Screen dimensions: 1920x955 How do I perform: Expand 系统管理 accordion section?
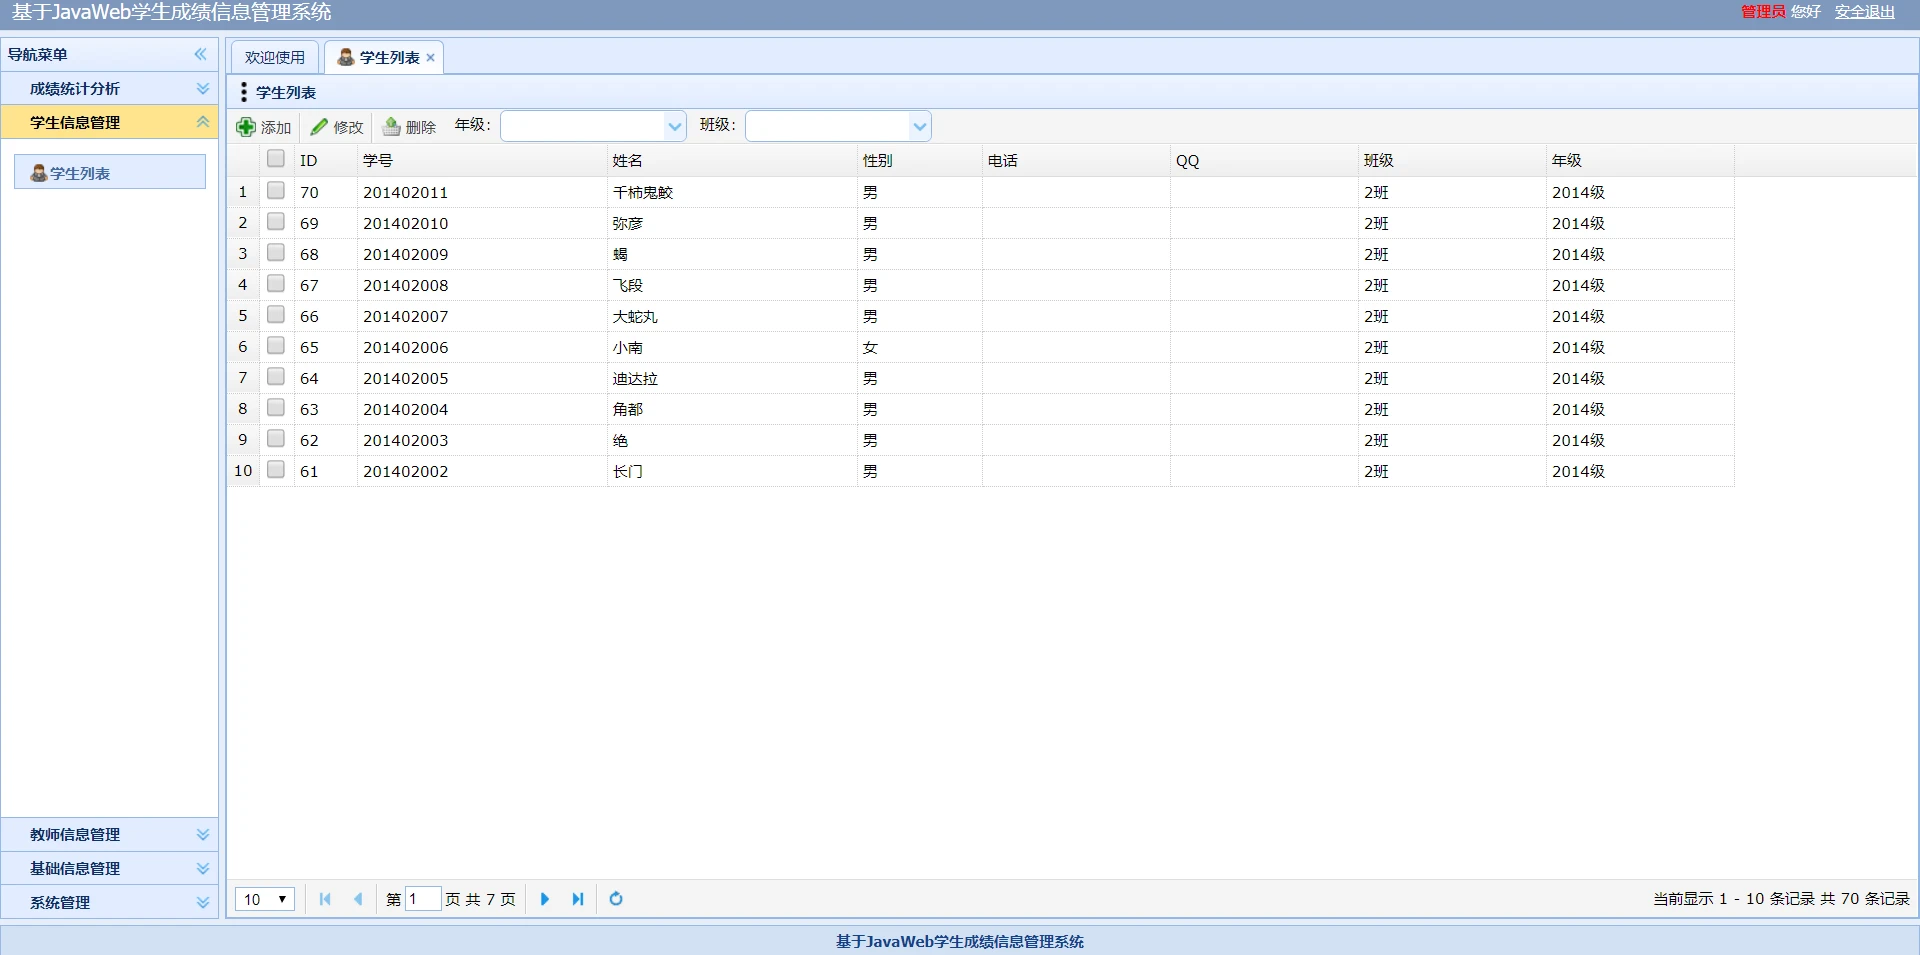(x=203, y=902)
